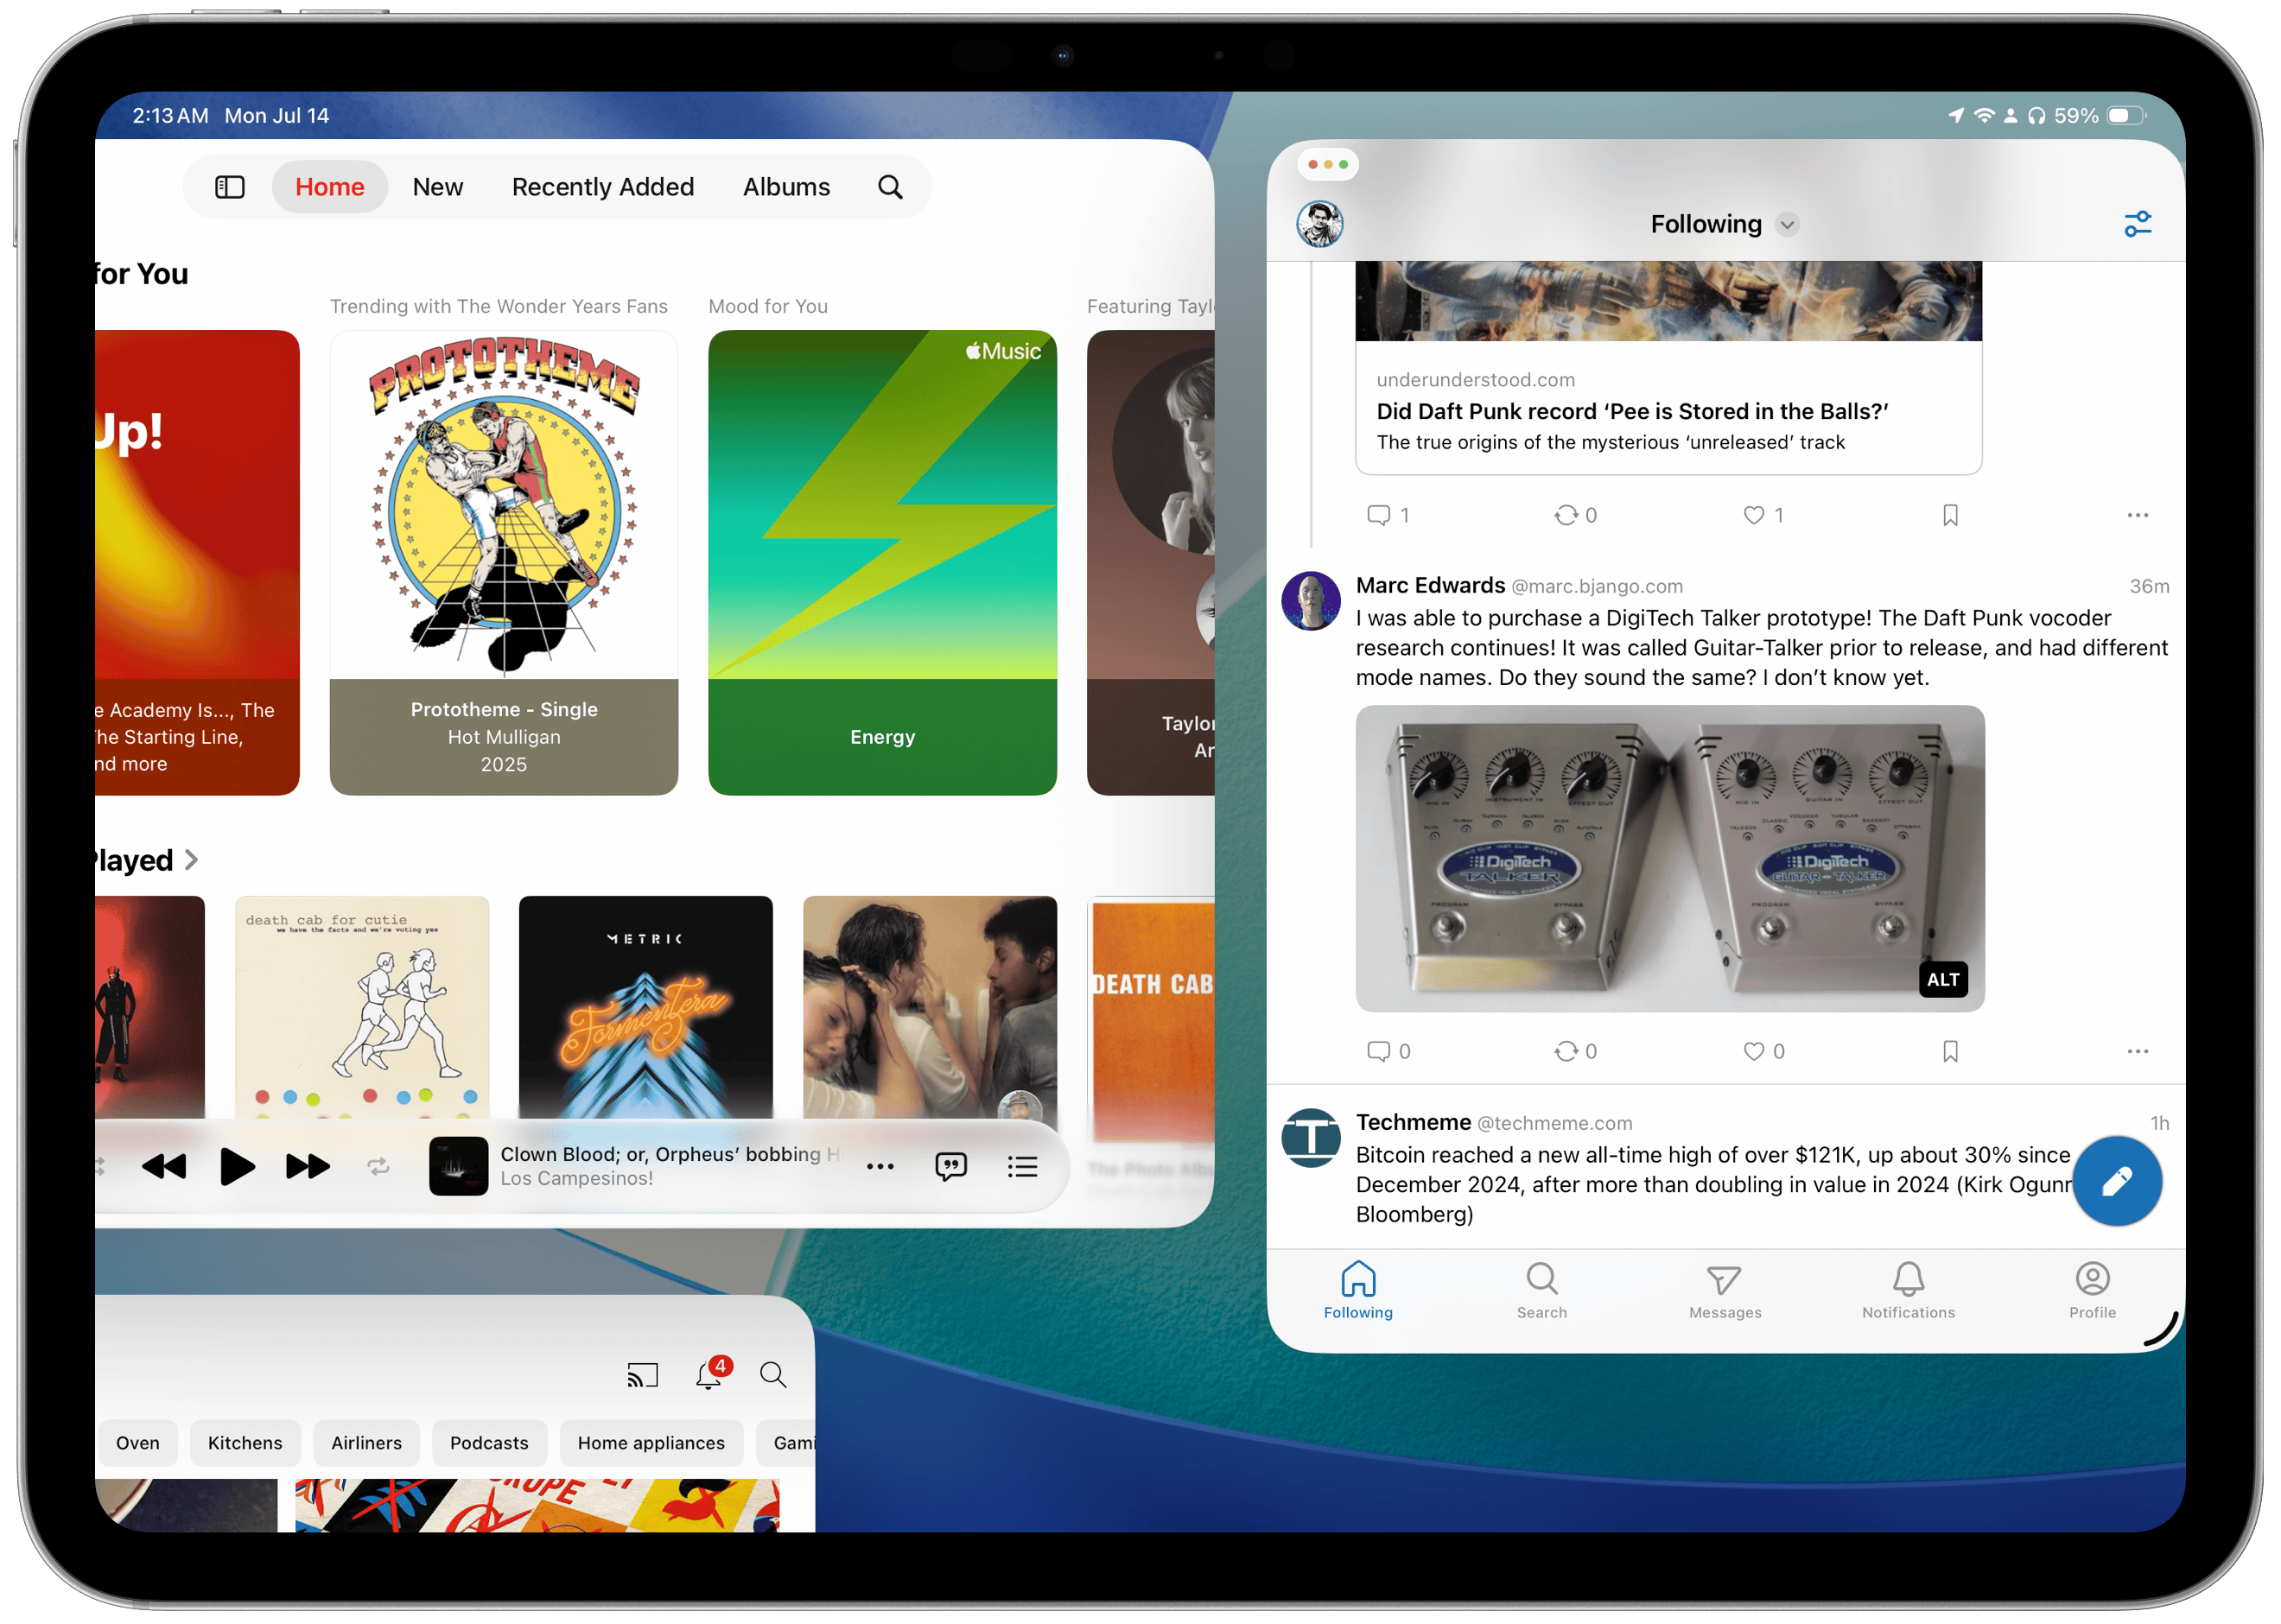The height and width of the screenshot is (1624, 2281).
Task: Repost the Daft Punk link post
Action: 1575,515
